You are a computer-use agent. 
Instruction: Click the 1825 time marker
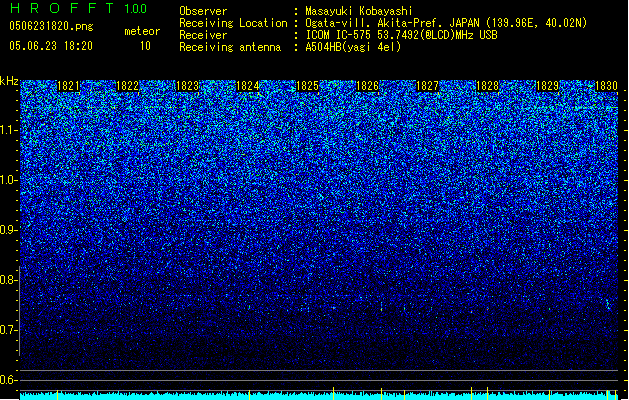307,86
